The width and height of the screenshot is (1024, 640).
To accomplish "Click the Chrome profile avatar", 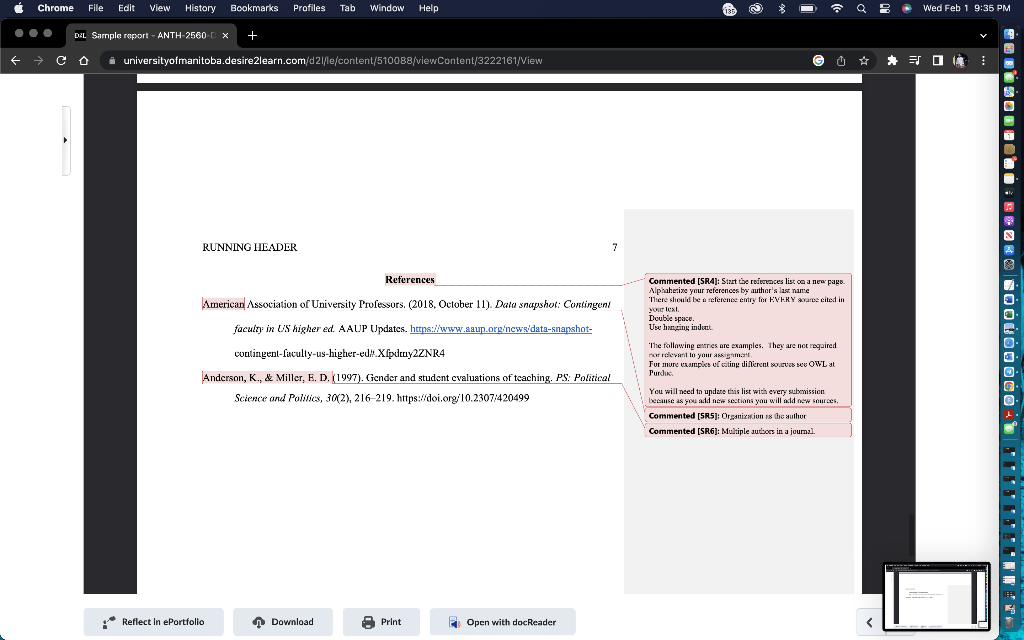I will click(960, 60).
